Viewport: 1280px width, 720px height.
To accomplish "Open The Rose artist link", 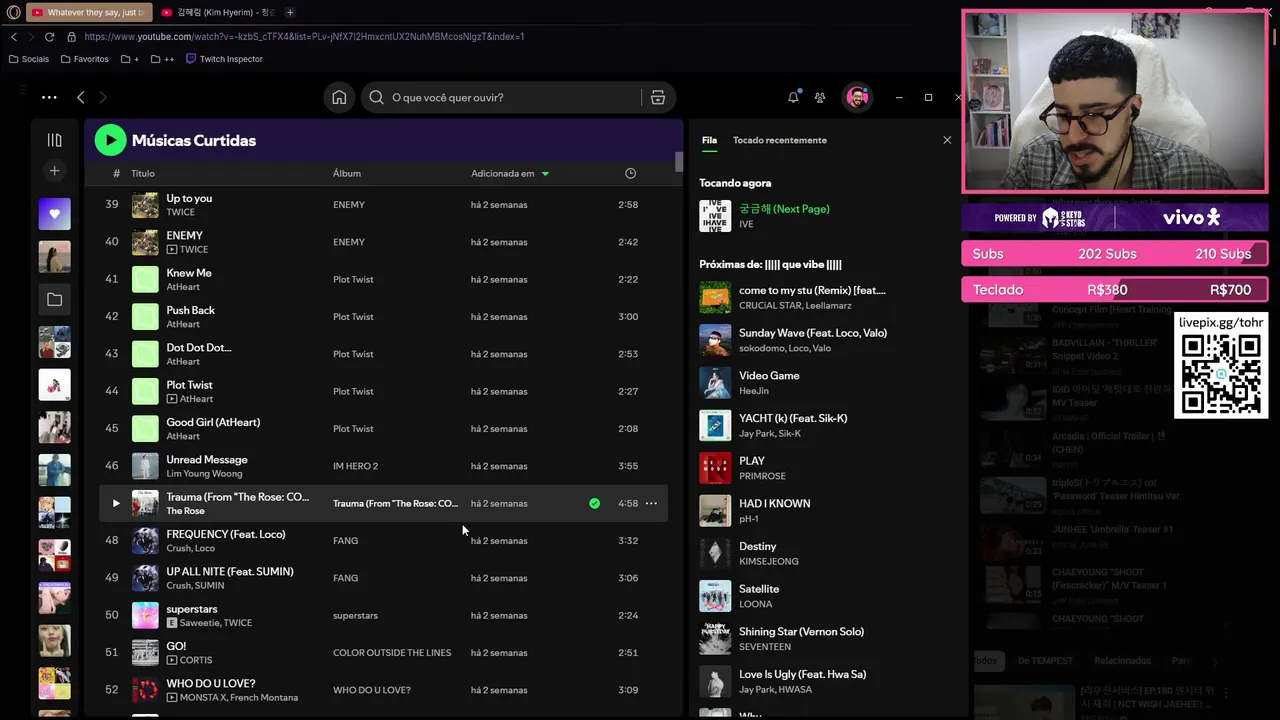I will click(x=185, y=511).
